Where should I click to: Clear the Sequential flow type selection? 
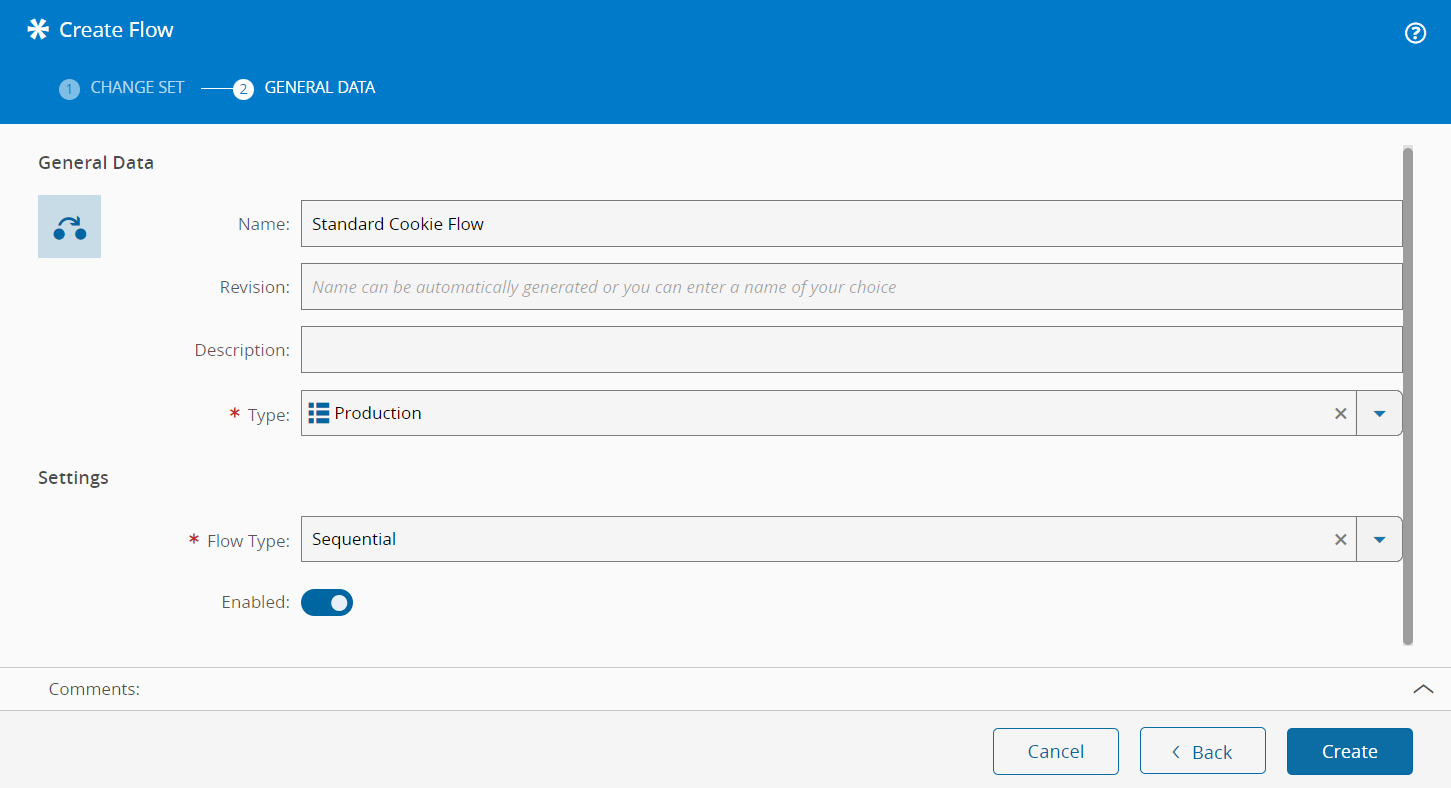coord(1340,540)
